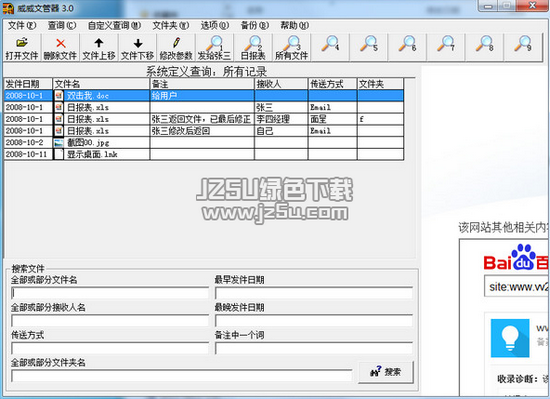This screenshot has width=550, height=399.
Task: Click the 张三 recipient cell
Action: [x=281, y=107]
